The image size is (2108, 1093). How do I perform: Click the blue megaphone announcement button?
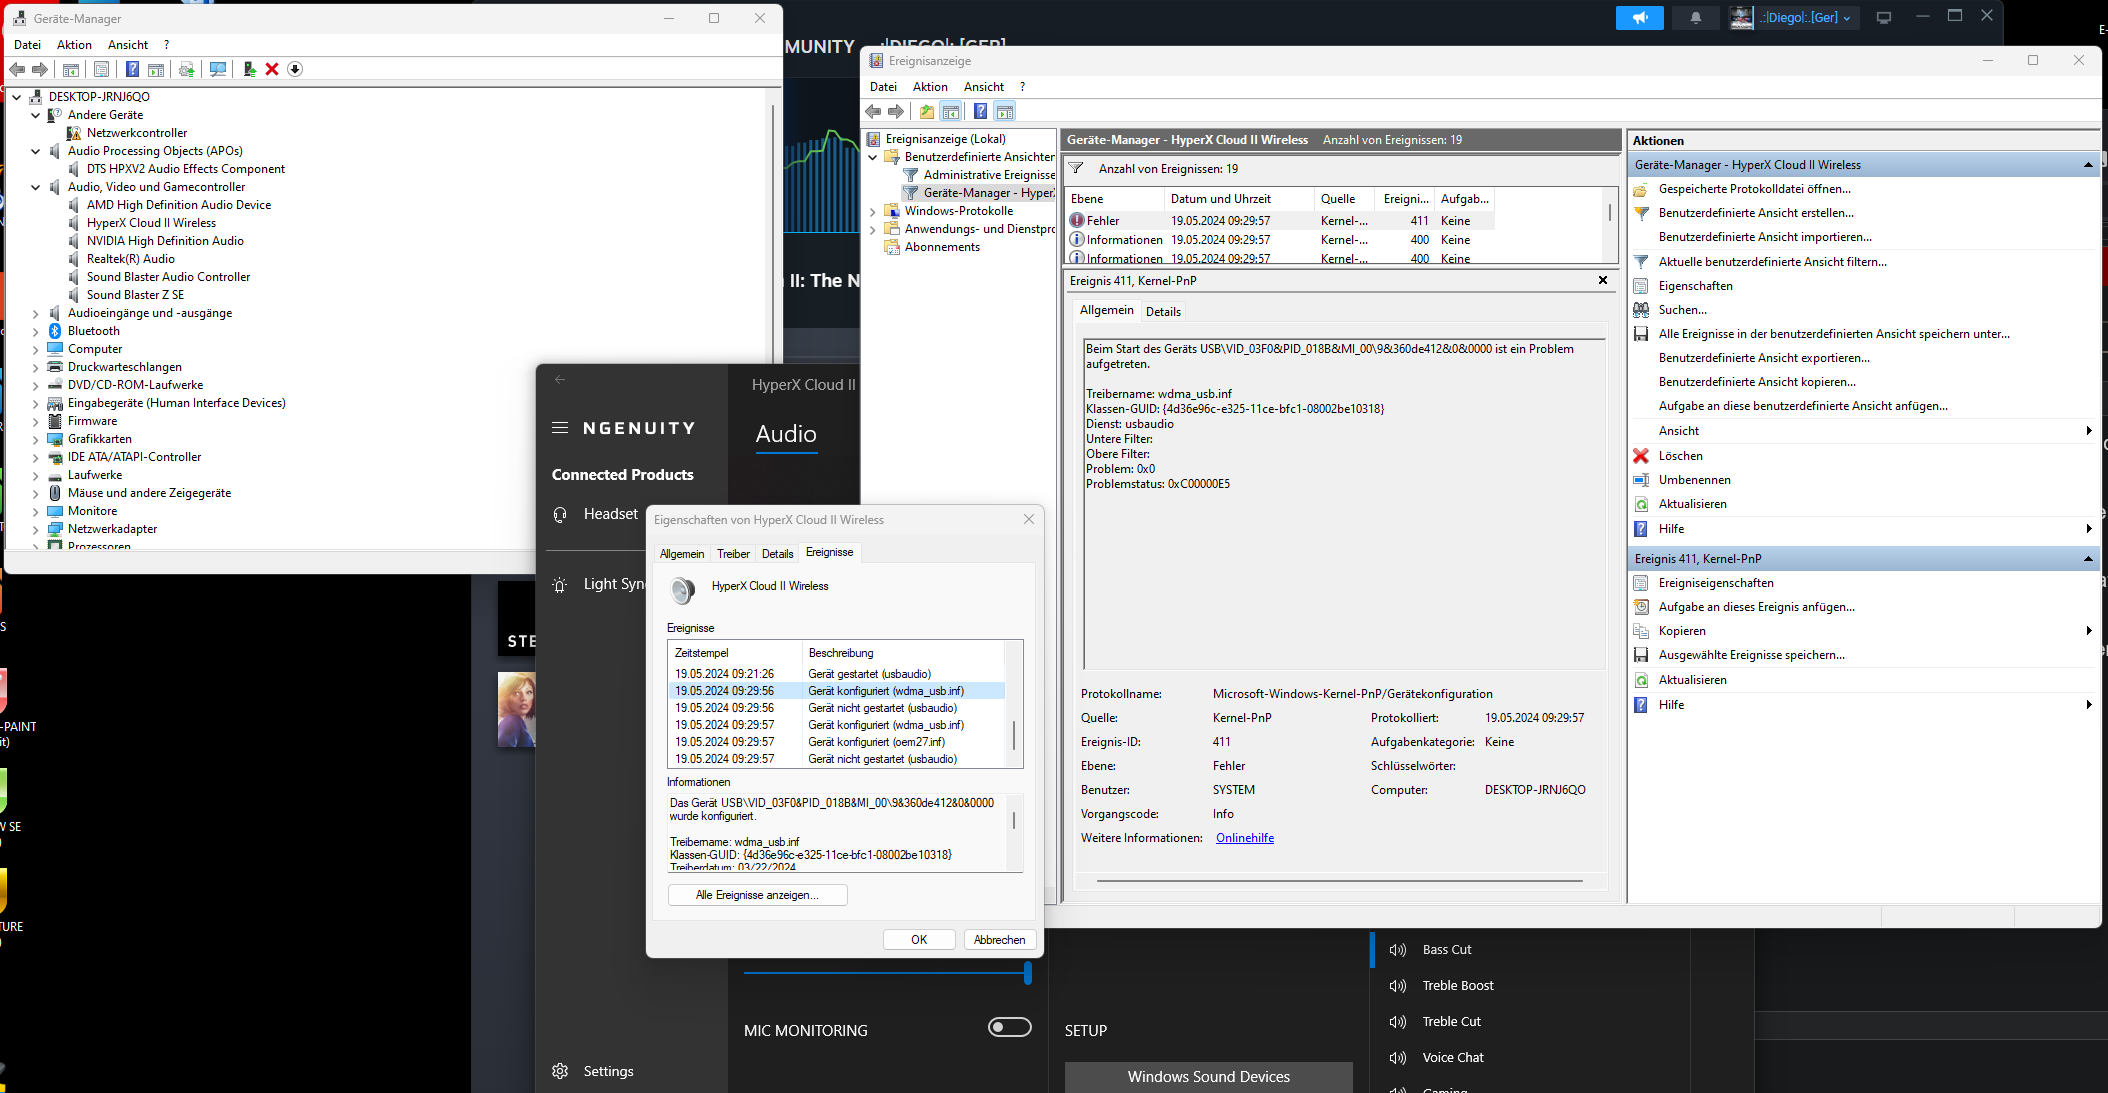[x=1640, y=17]
